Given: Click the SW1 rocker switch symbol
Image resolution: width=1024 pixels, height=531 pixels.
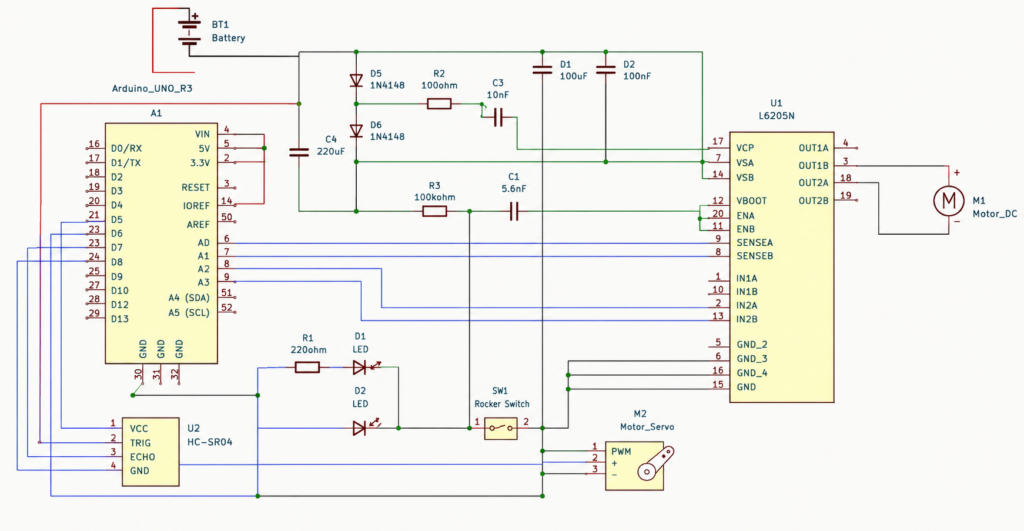Looking at the screenshot, I should tap(501, 428).
